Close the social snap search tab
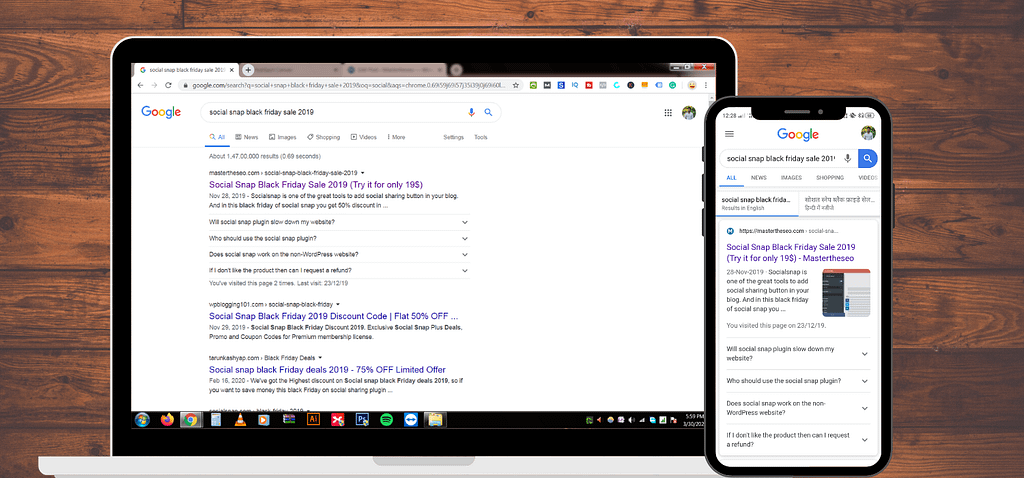Image resolution: width=1024 pixels, height=478 pixels. point(234,70)
